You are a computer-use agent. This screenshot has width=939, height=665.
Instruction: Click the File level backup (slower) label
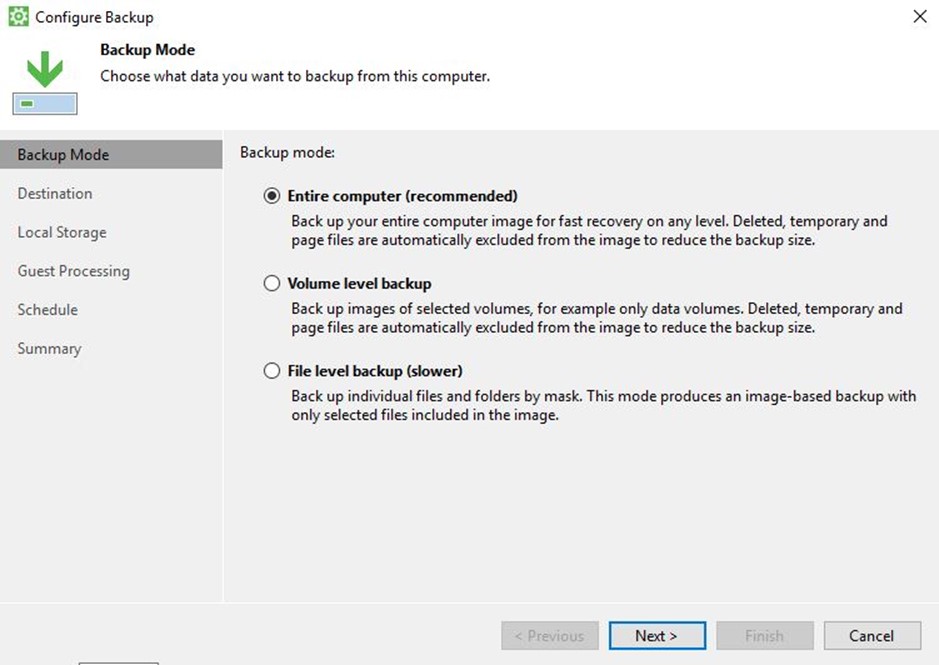point(375,371)
